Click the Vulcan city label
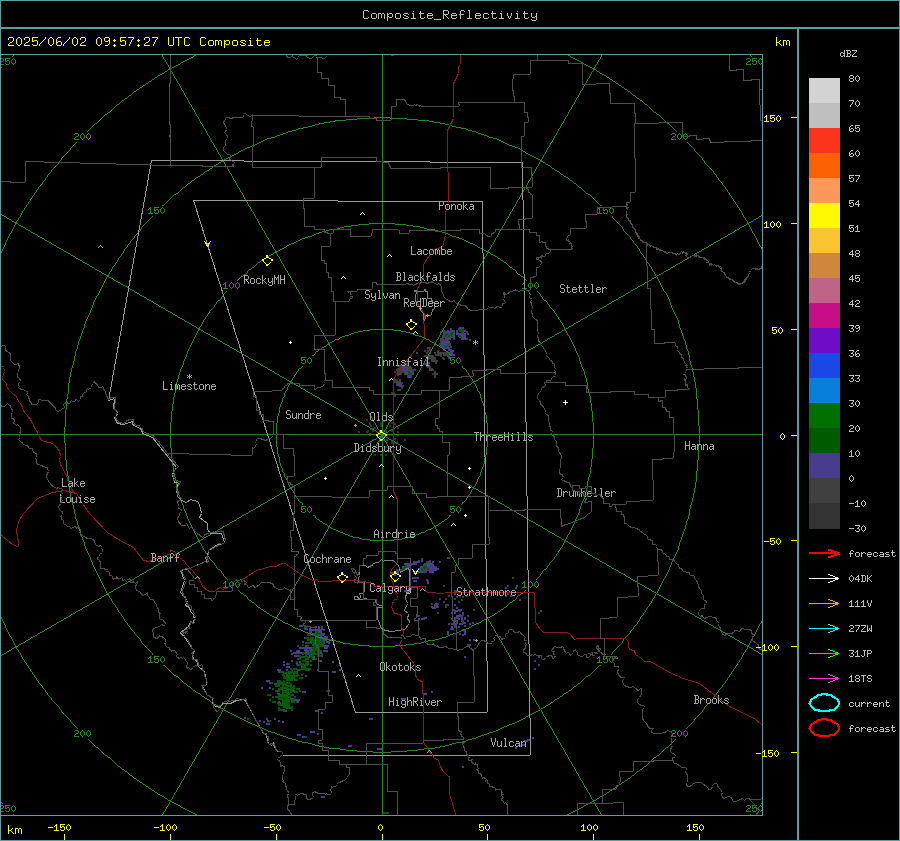Screen dimensions: 900x841 [508, 743]
